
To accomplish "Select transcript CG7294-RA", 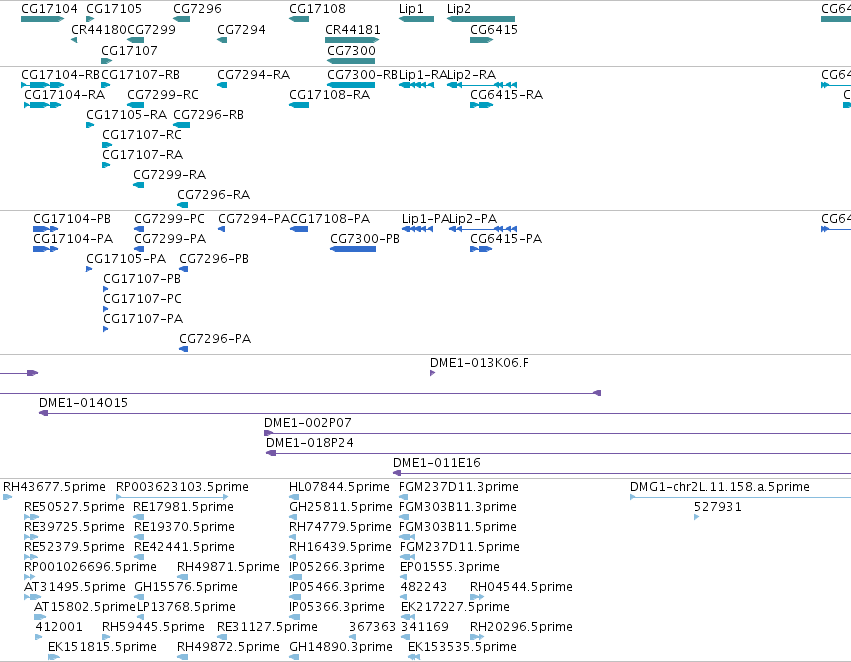I will tap(222, 85).
